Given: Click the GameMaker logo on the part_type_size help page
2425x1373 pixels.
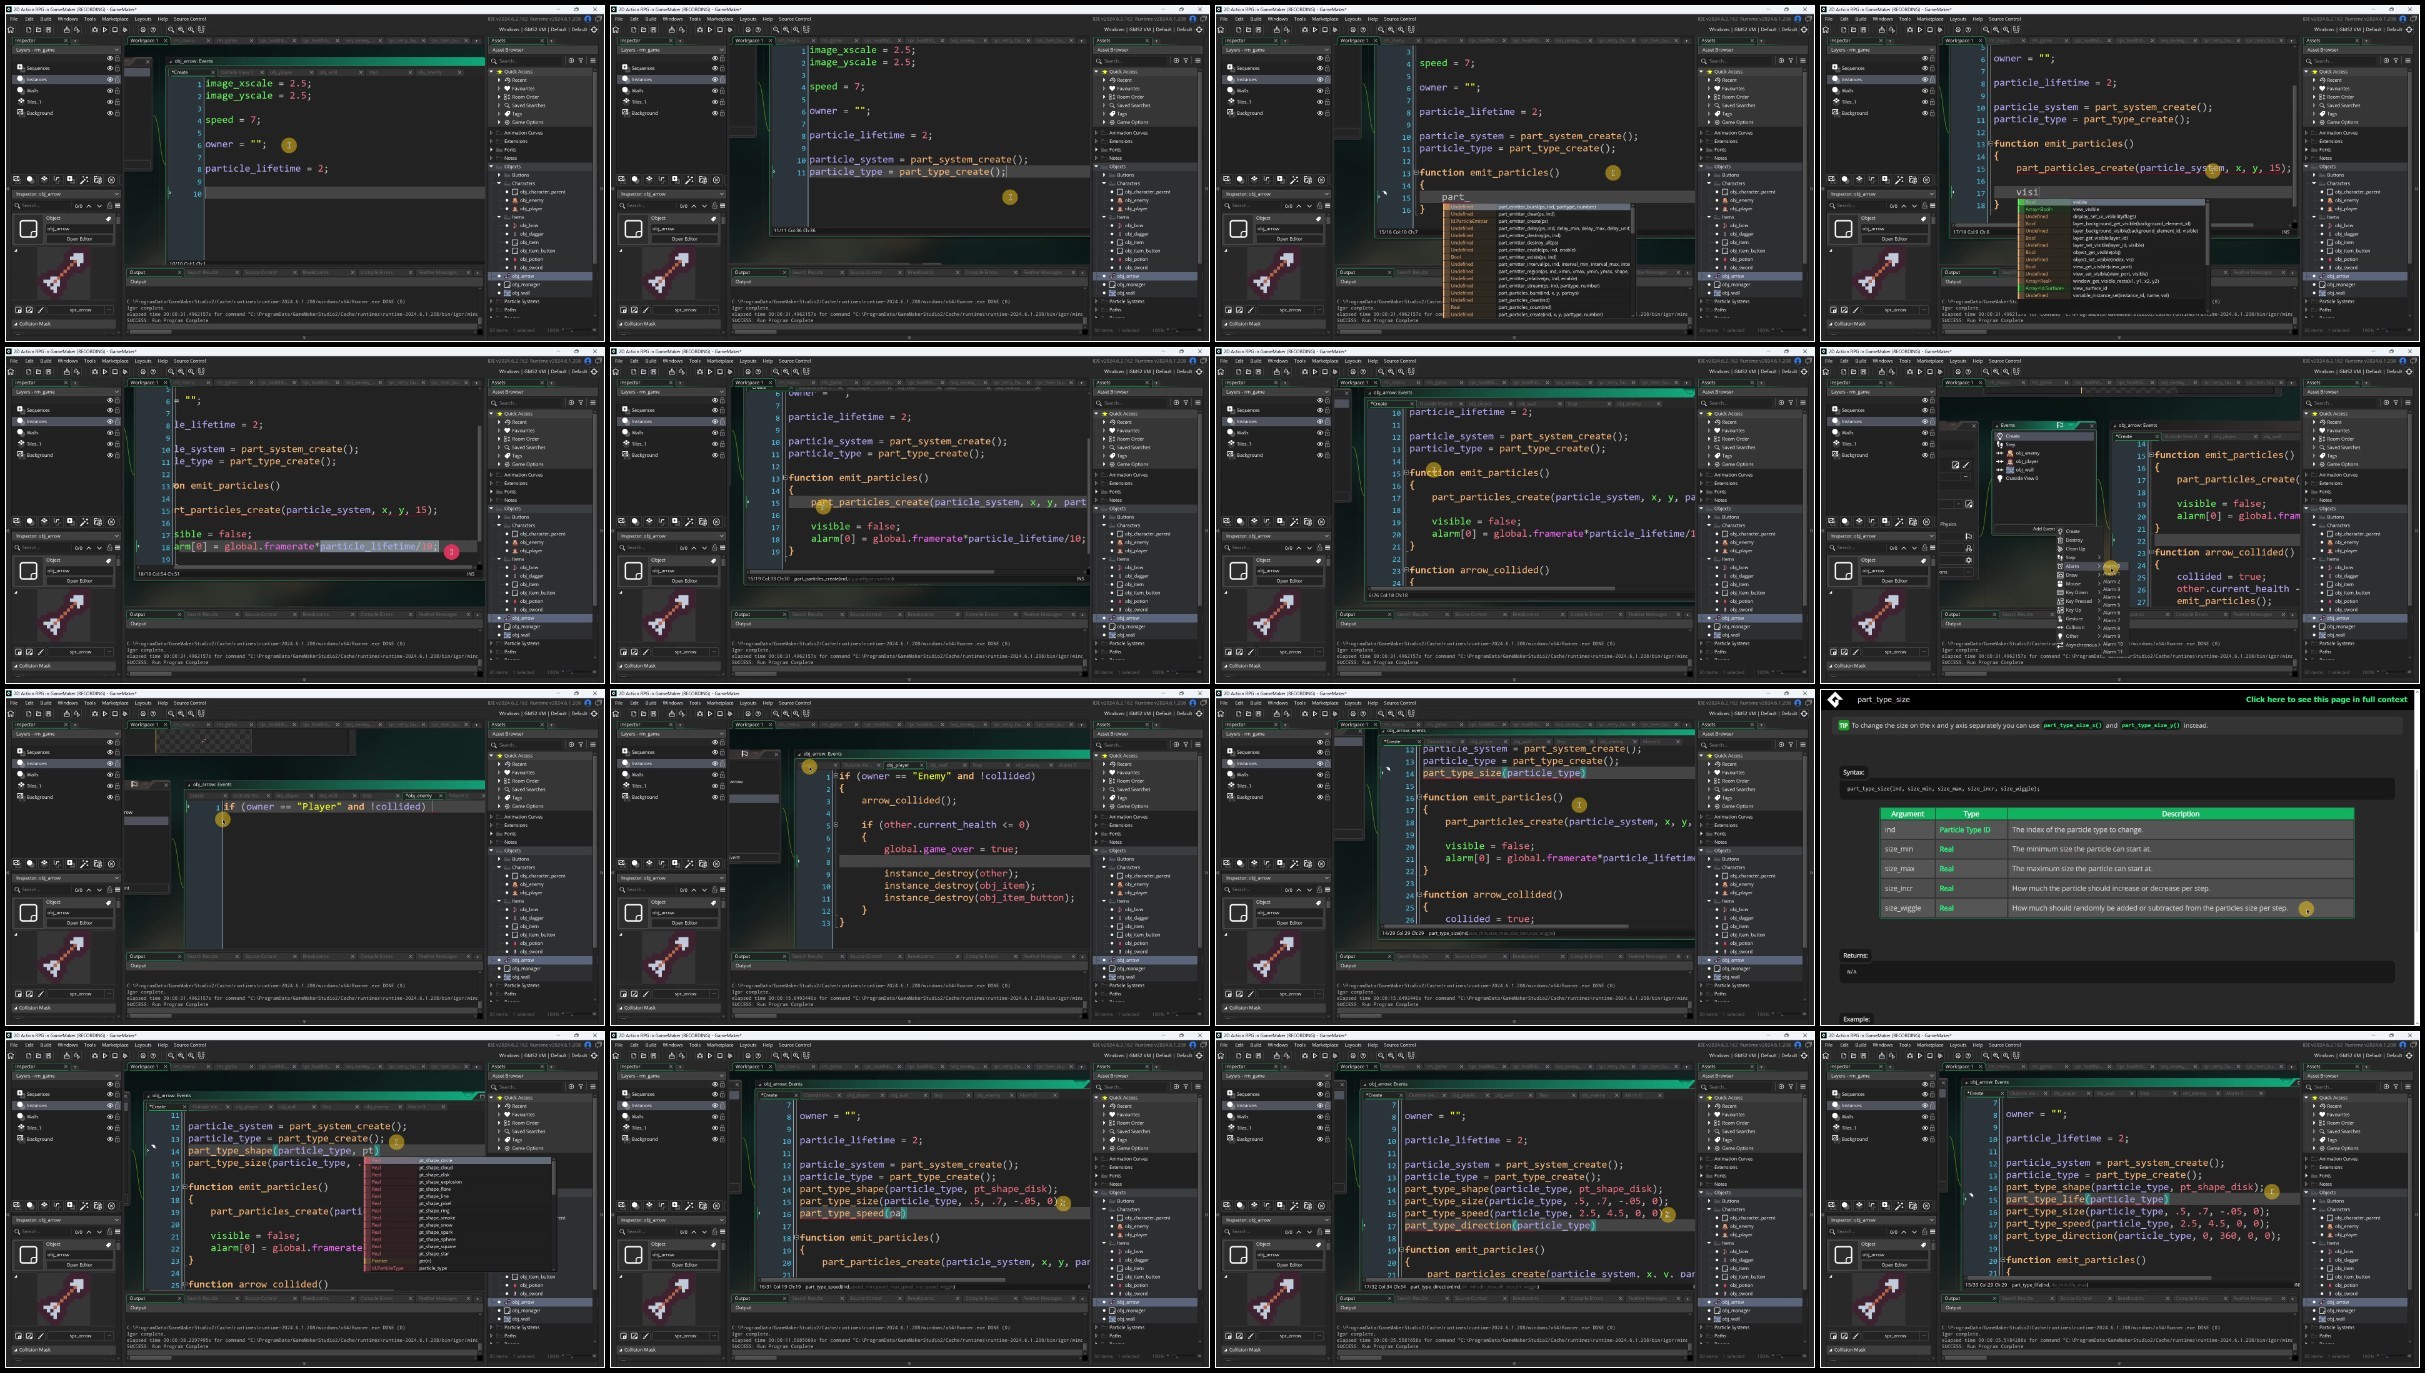Looking at the screenshot, I should coord(1835,699).
